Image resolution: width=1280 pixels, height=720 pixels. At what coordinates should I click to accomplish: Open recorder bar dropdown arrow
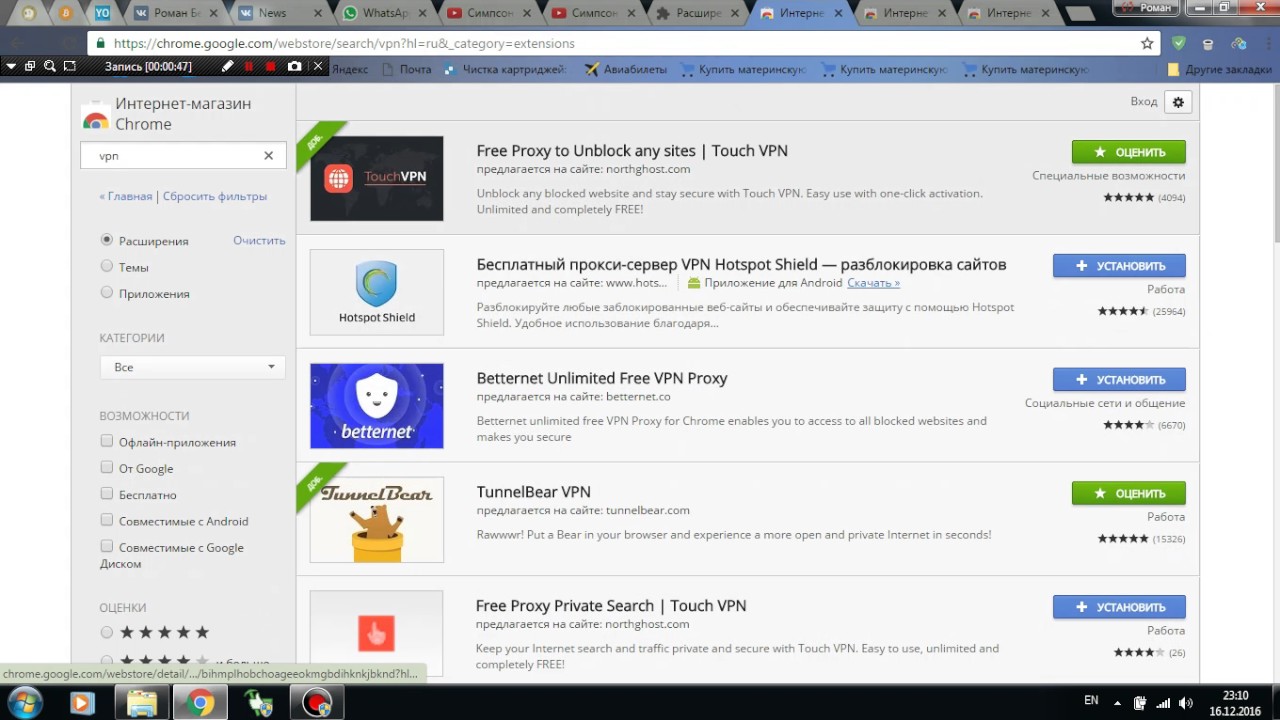point(10,66)
